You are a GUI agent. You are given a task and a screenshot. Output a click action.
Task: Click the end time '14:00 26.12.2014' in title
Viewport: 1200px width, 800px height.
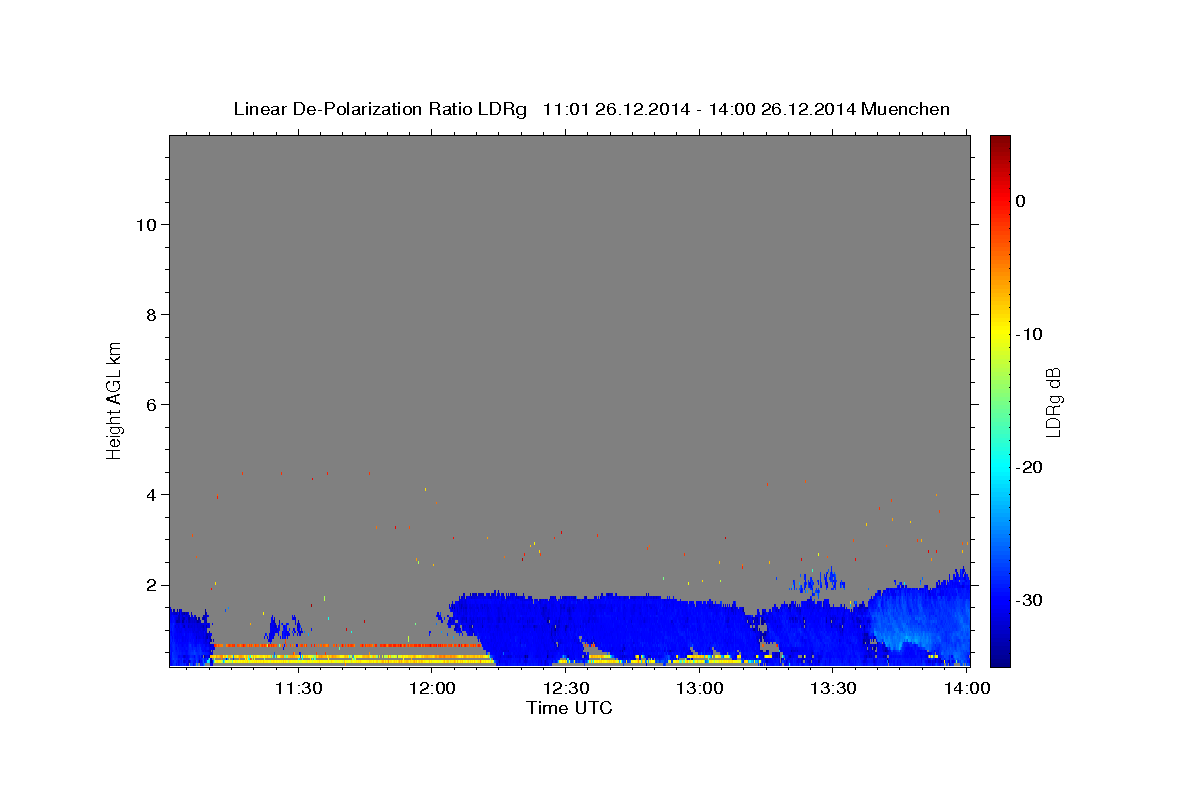pyautogui.click(x=783, y=109)
